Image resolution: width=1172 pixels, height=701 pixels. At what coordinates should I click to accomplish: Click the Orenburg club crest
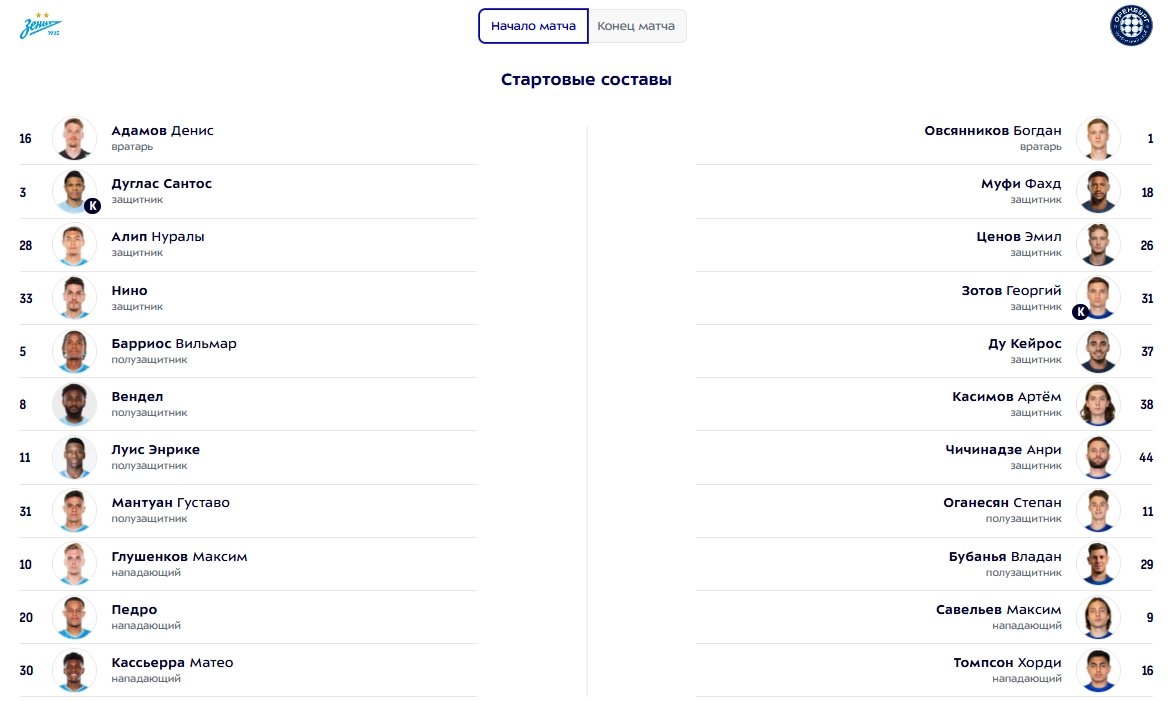[1131, 26]
